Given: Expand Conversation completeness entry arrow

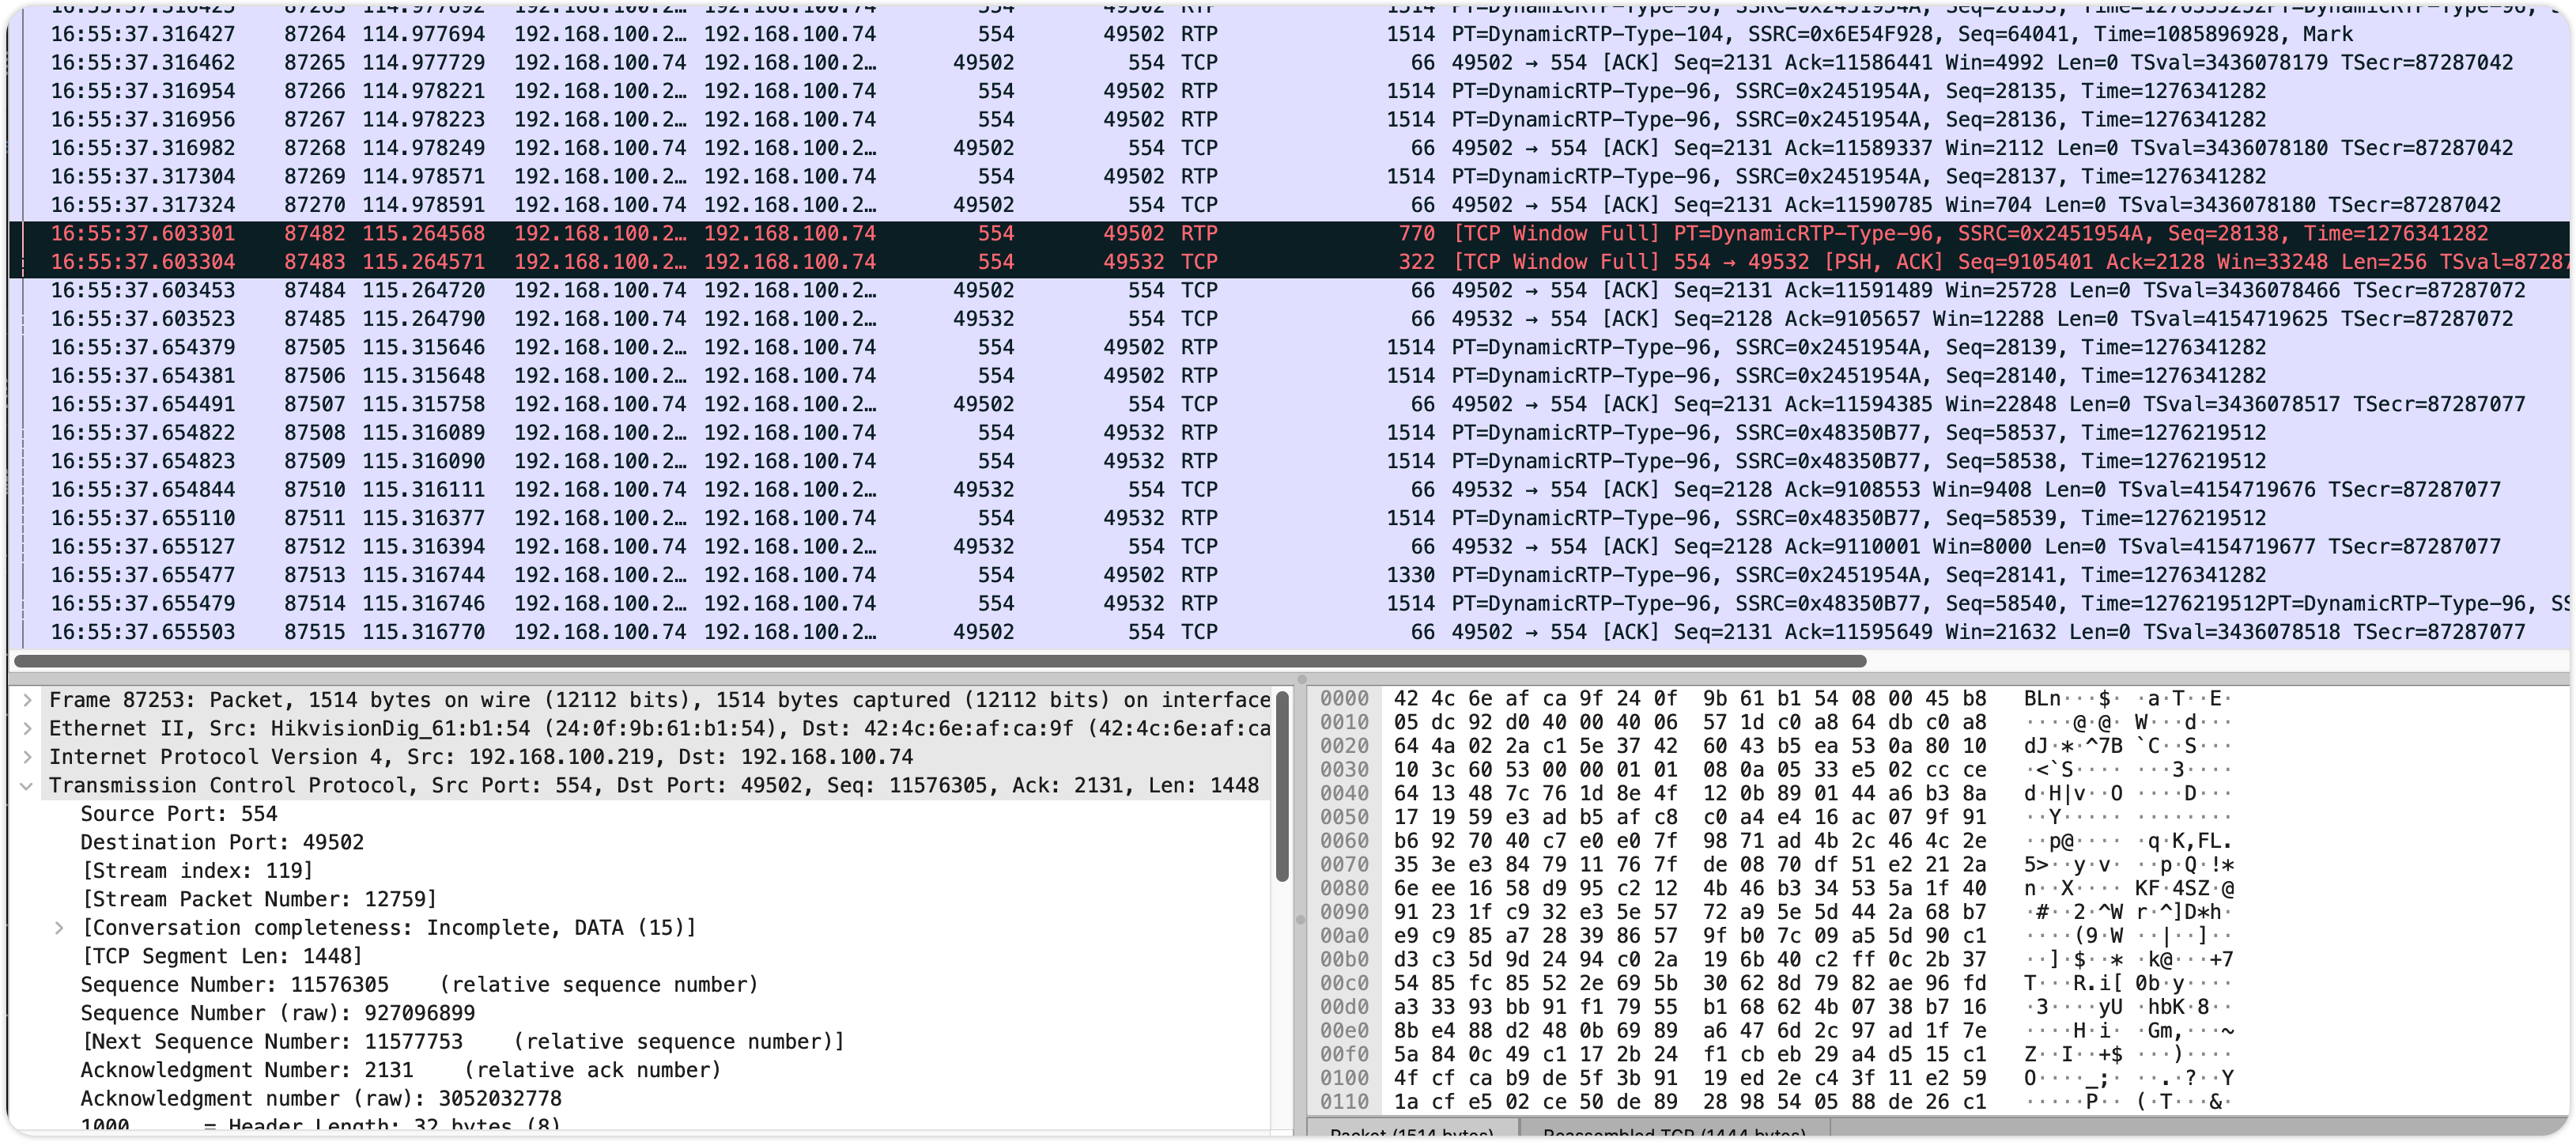Looking at the screenshot, I should 59,928.
